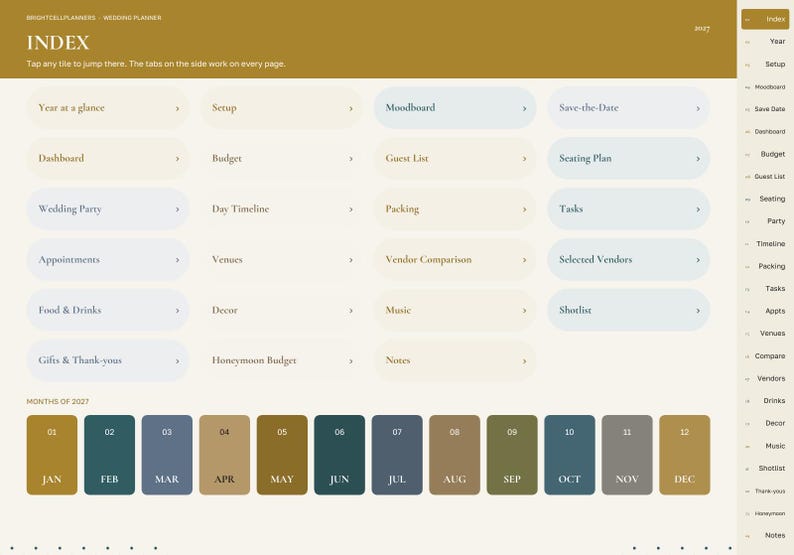The width and height of the screenshot is (794, 555).
Task: Switch to the Shotlist side tab
Action: [x=765, y=468]
